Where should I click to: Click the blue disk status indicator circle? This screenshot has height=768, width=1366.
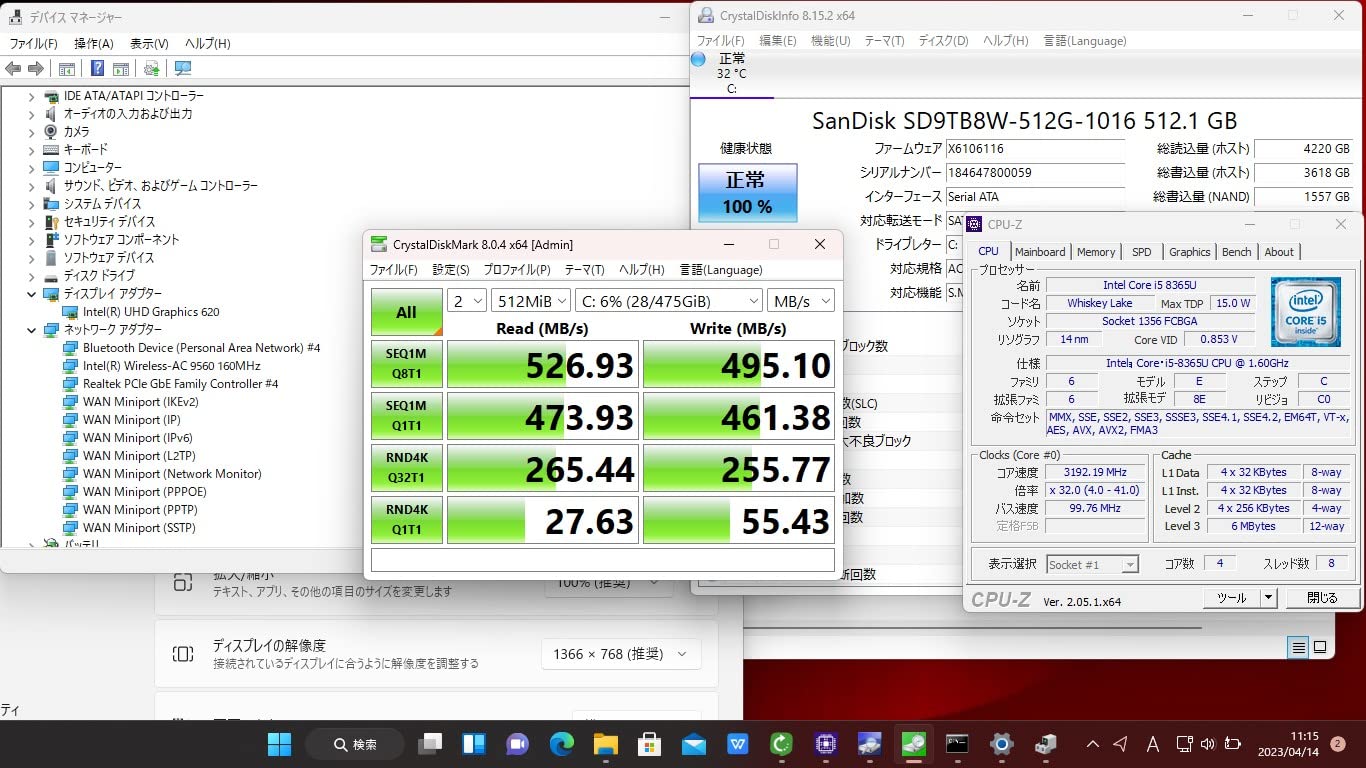[698, 59]
